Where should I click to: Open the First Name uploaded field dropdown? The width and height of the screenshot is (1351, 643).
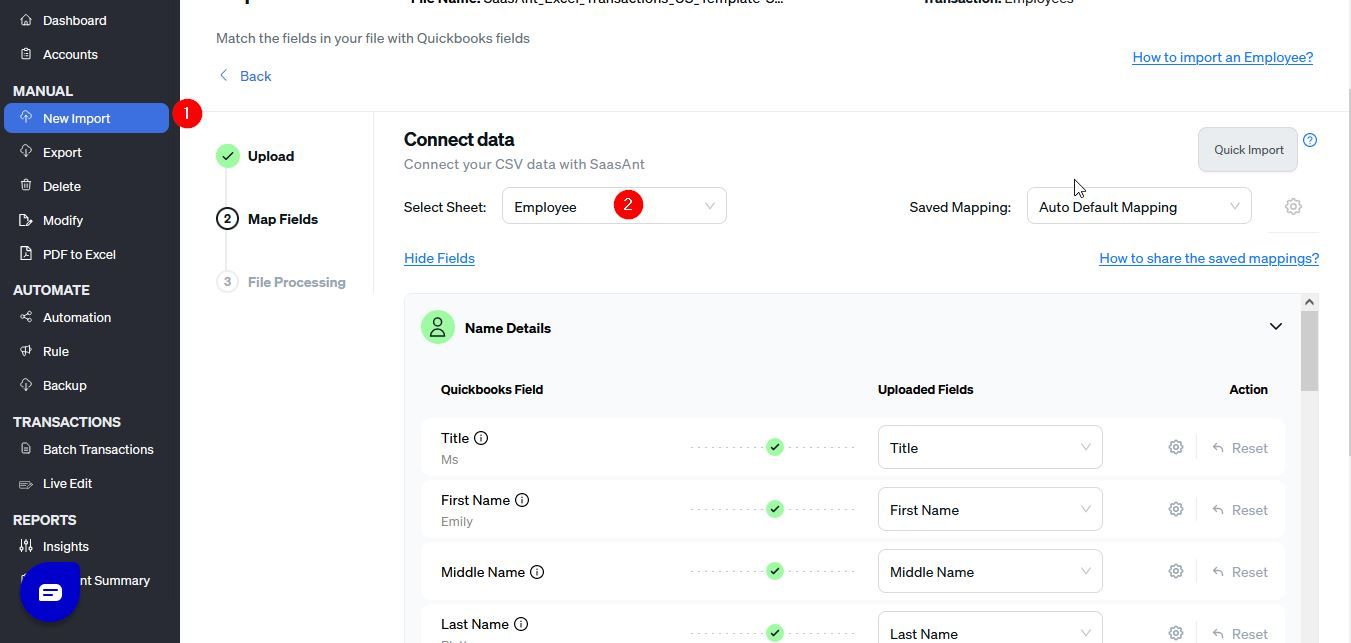(990, 509)
